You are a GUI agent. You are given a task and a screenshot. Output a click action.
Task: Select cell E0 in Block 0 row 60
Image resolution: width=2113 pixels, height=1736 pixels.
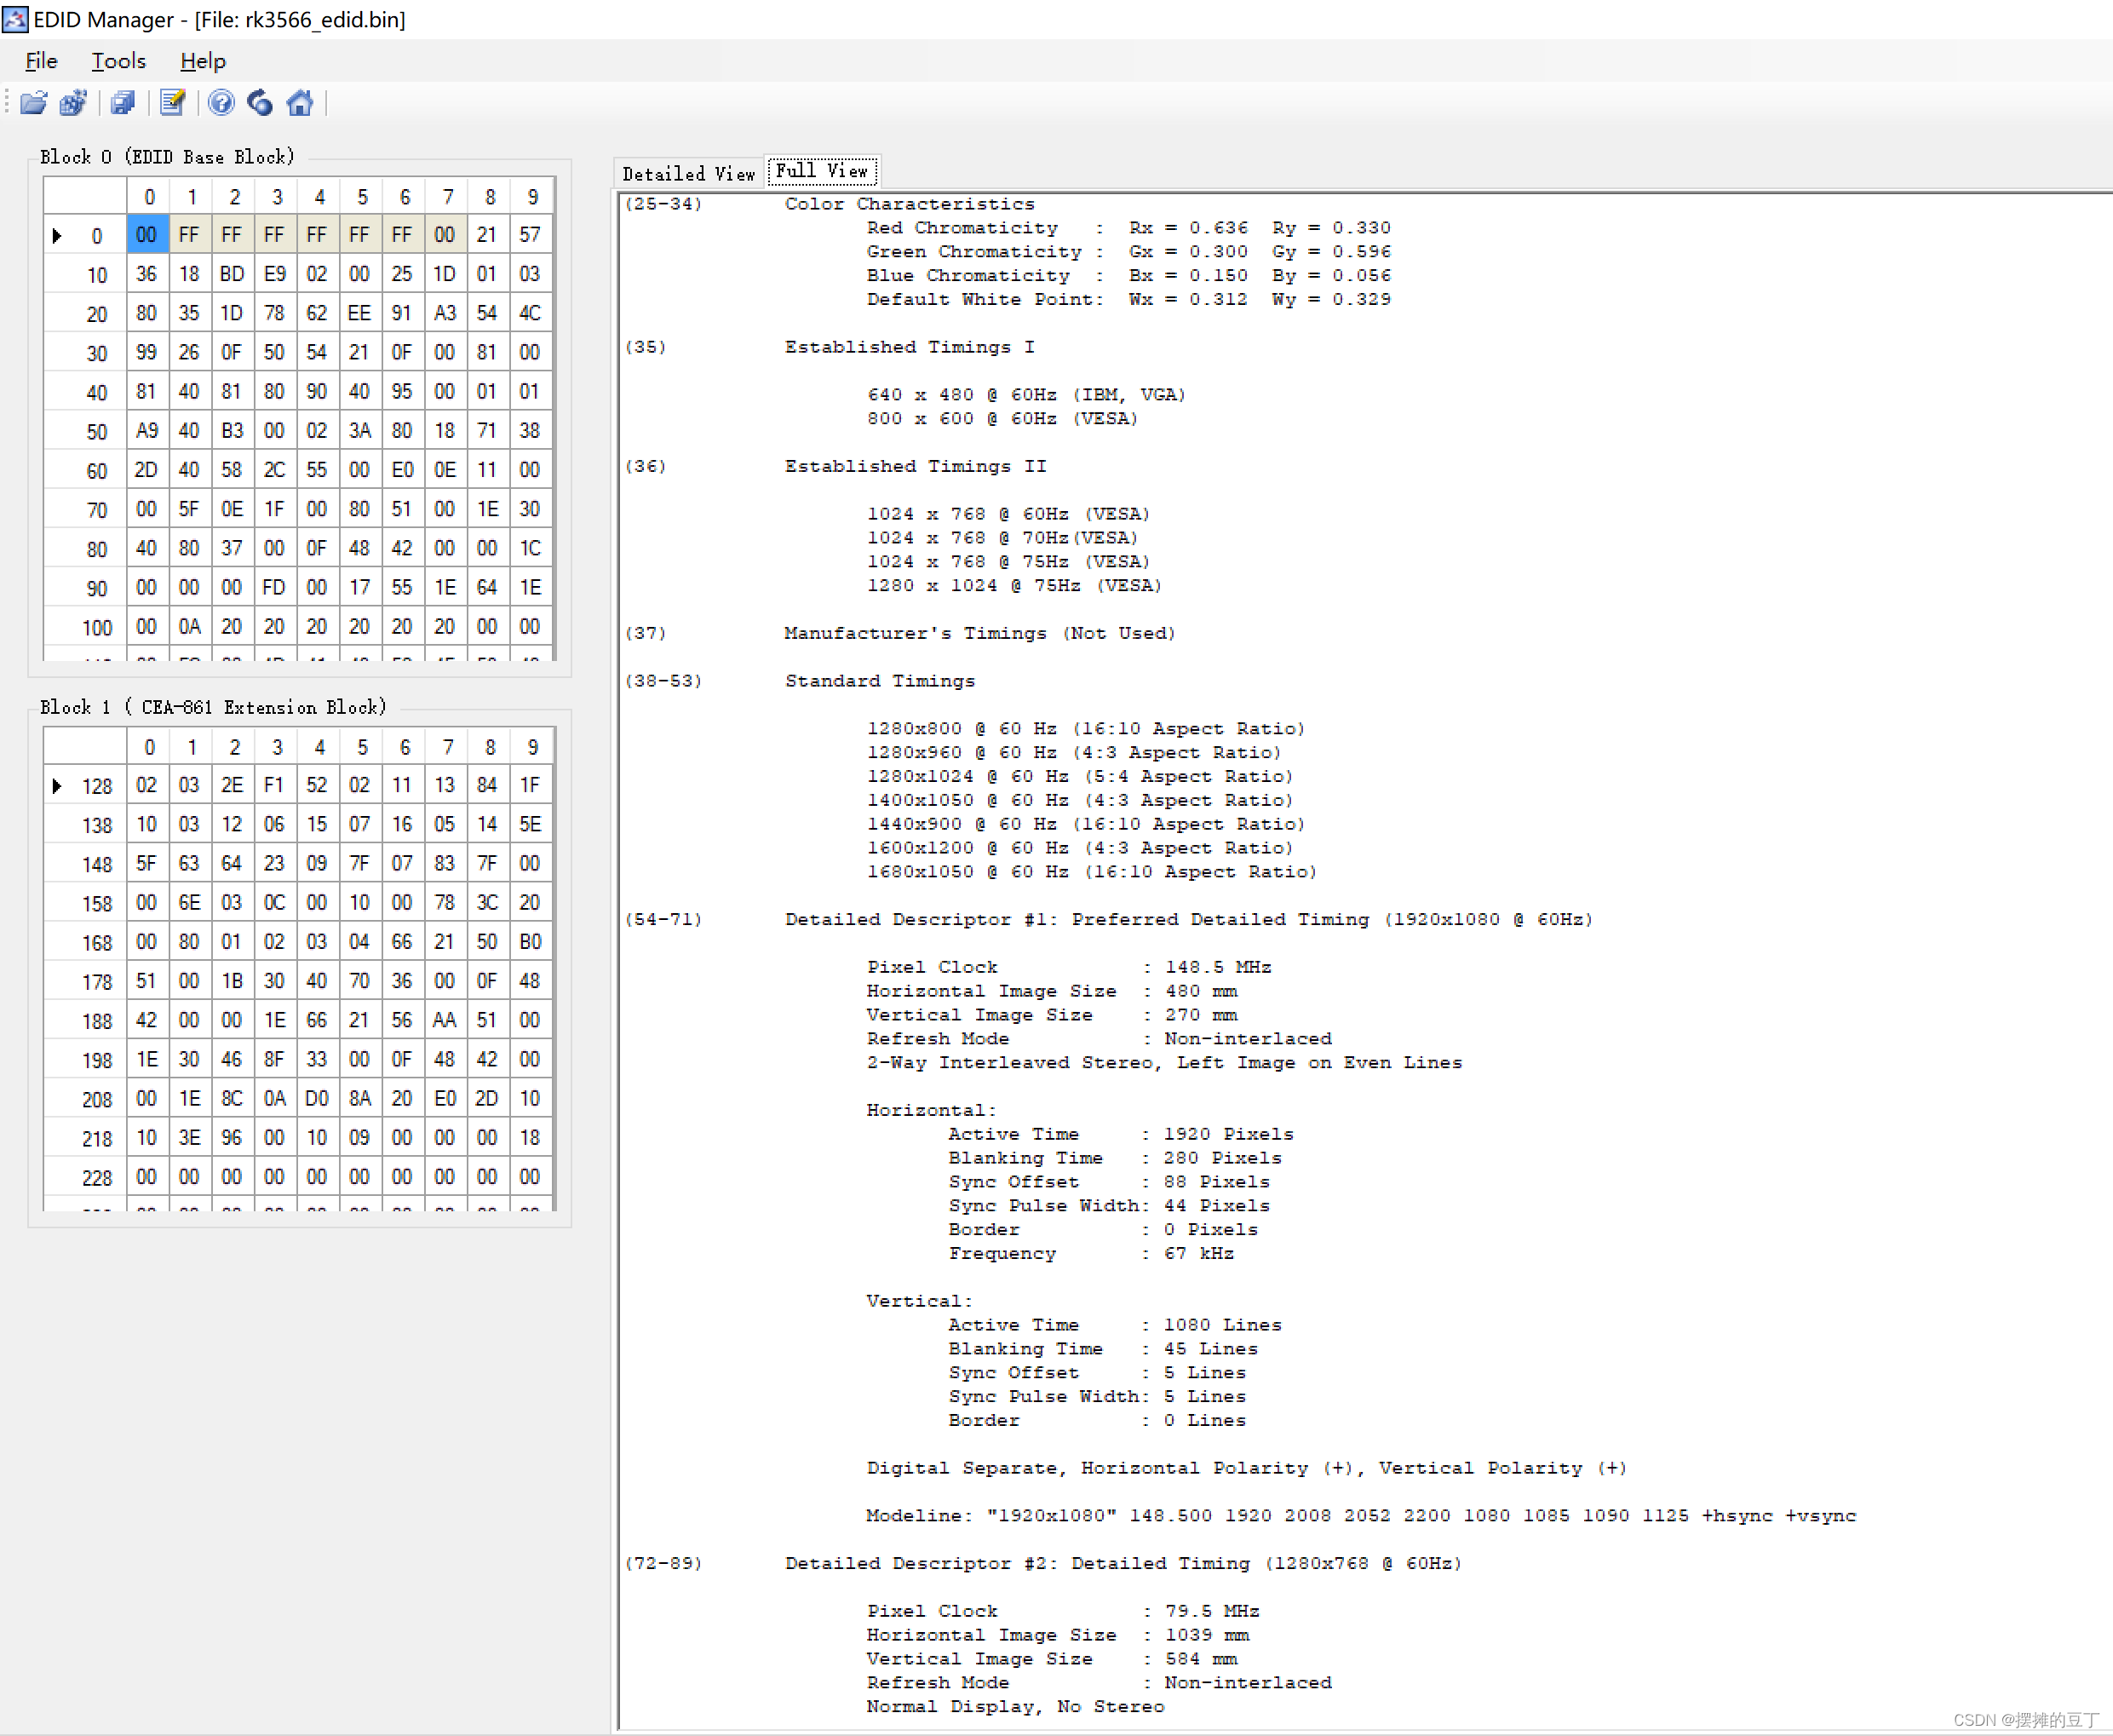(402, 469)
